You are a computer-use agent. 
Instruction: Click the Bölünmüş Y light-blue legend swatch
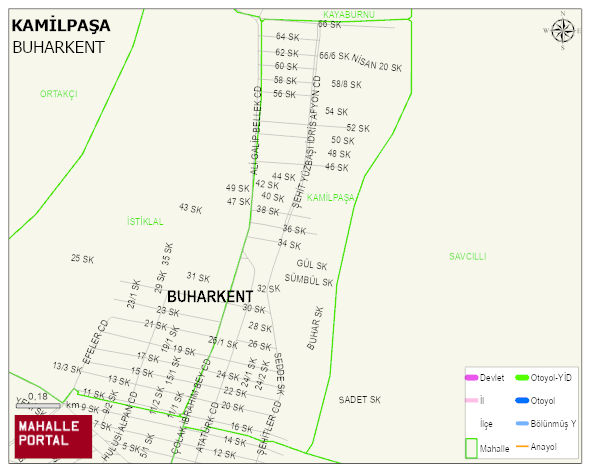tap(522, 423)
